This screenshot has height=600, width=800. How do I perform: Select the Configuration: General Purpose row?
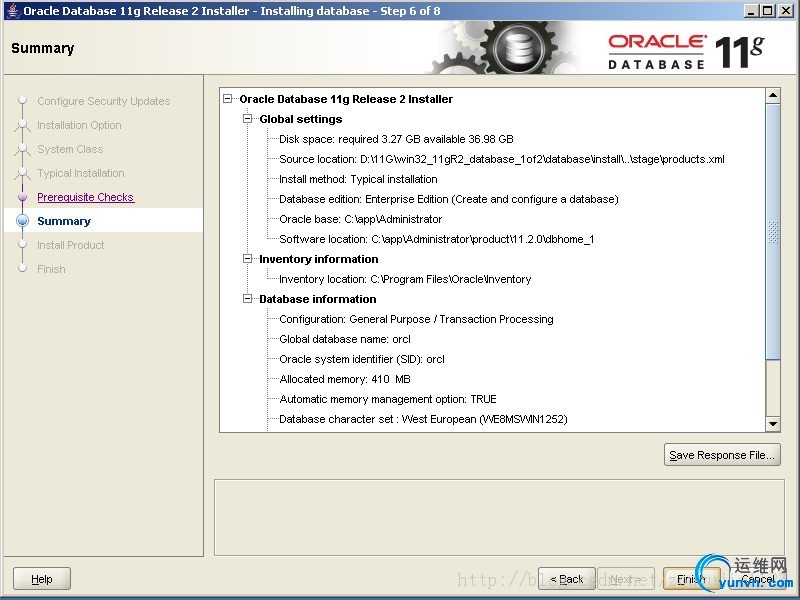pyautogui.click(x=416, y=319)
